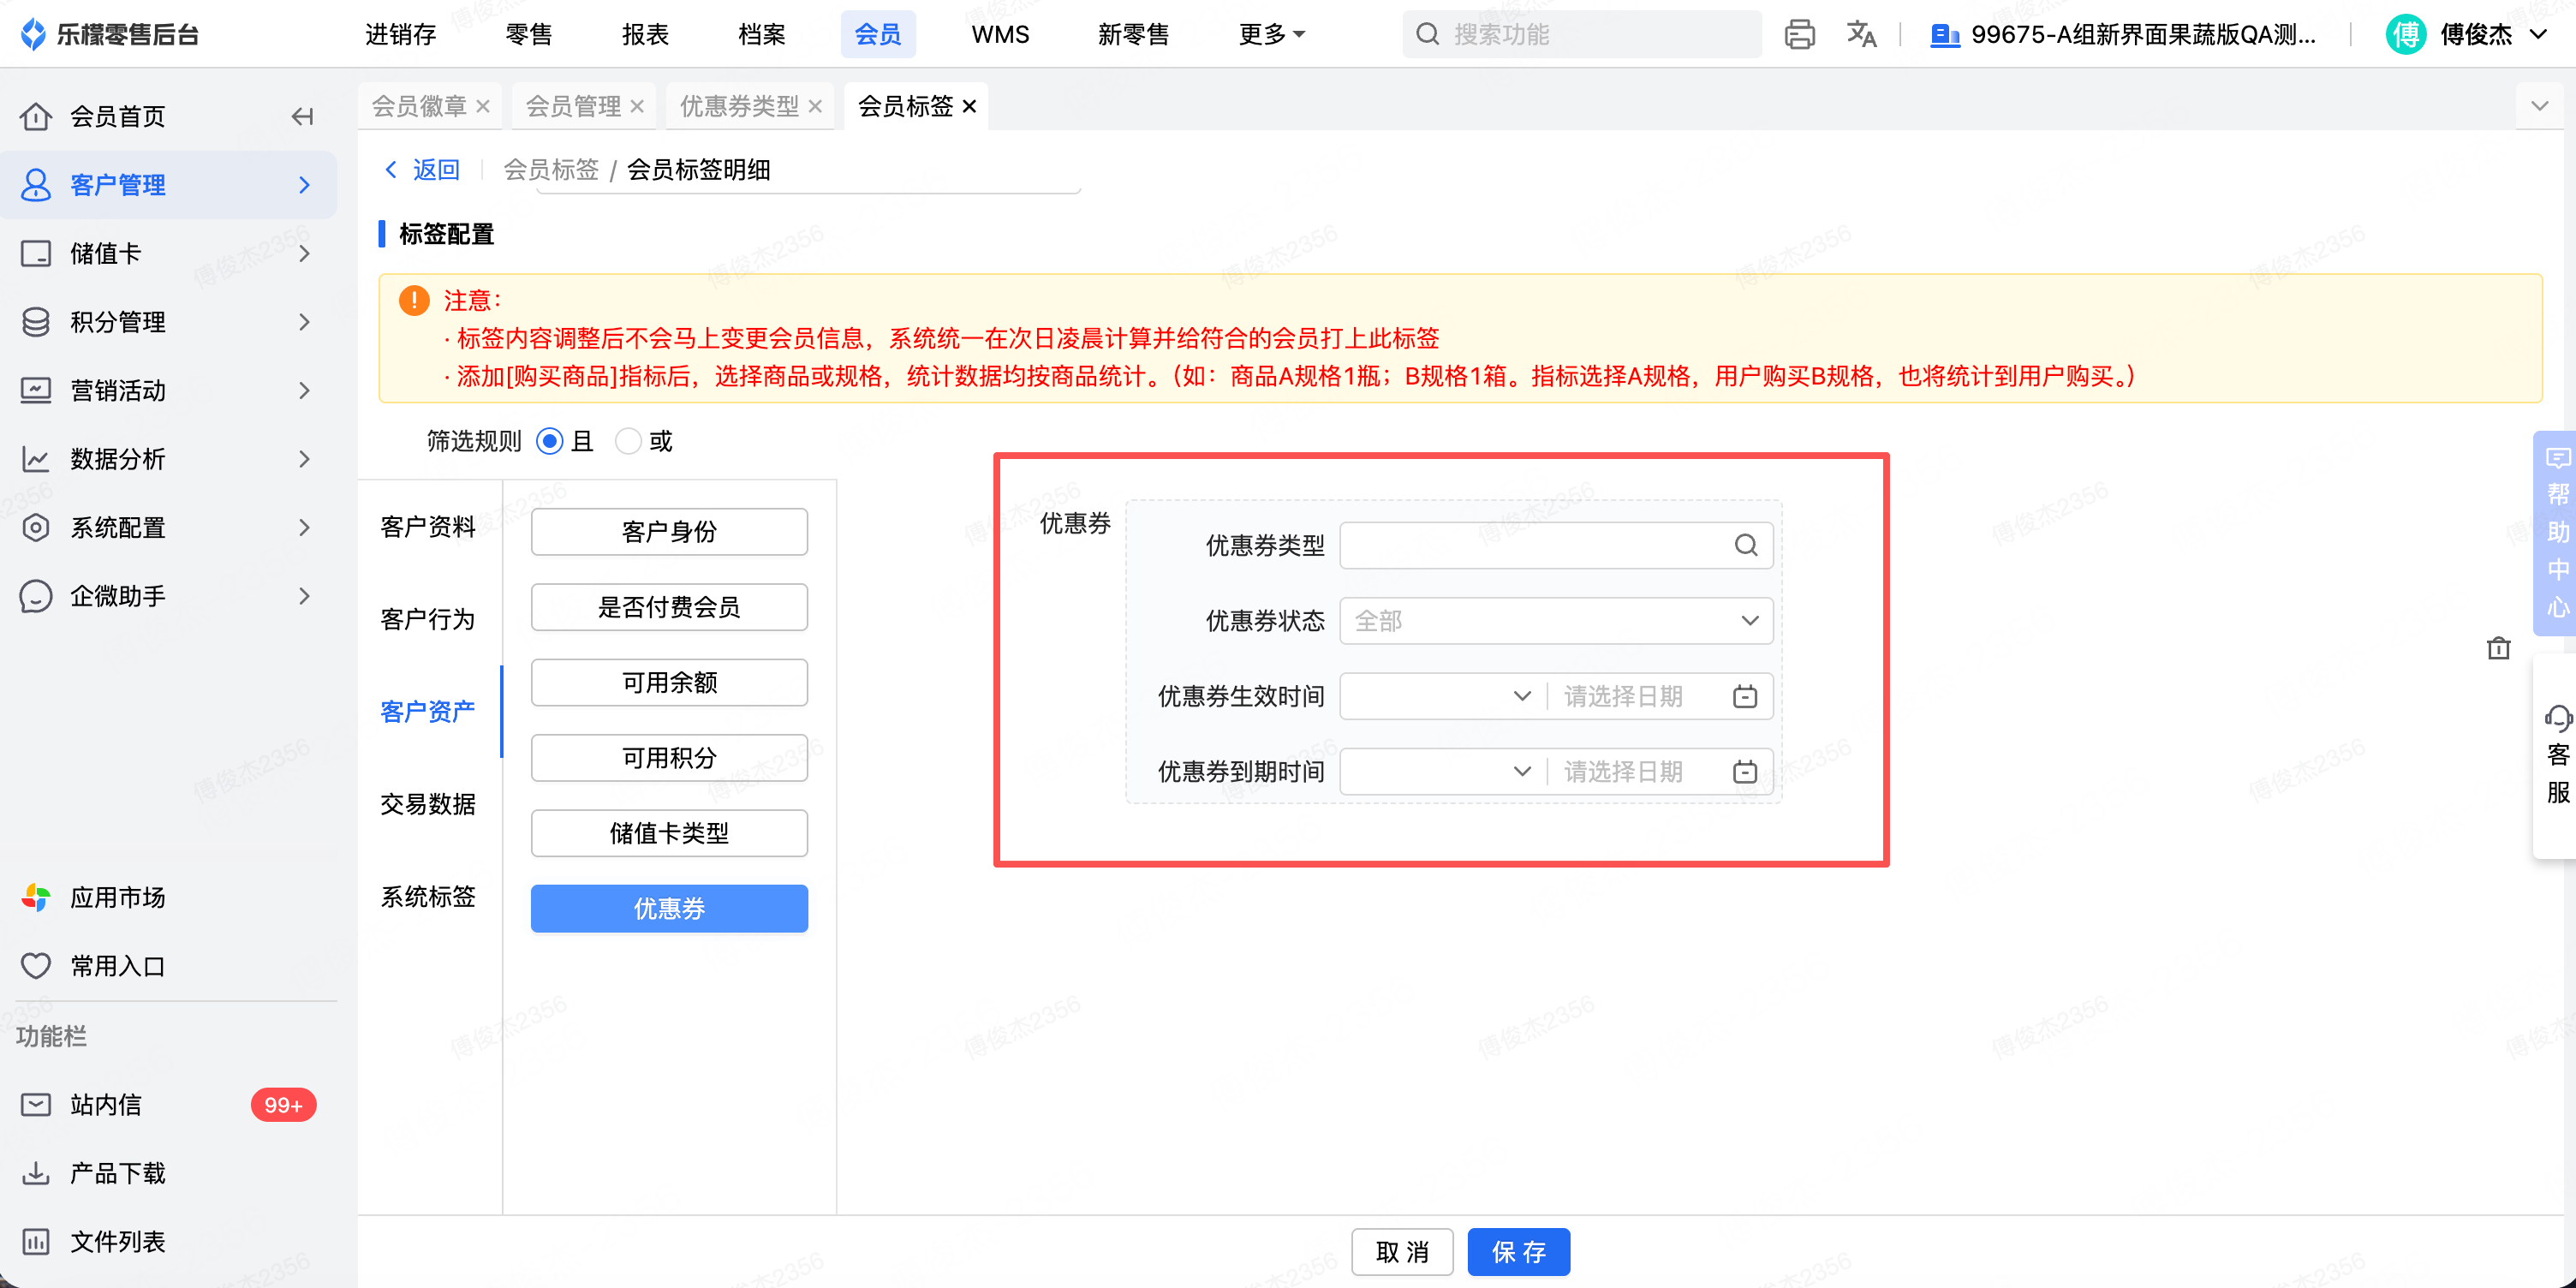Open the 优惠券状态 dropdown
The width and height of the screenshot is (2576, 1288).
tap(1555, 621)
